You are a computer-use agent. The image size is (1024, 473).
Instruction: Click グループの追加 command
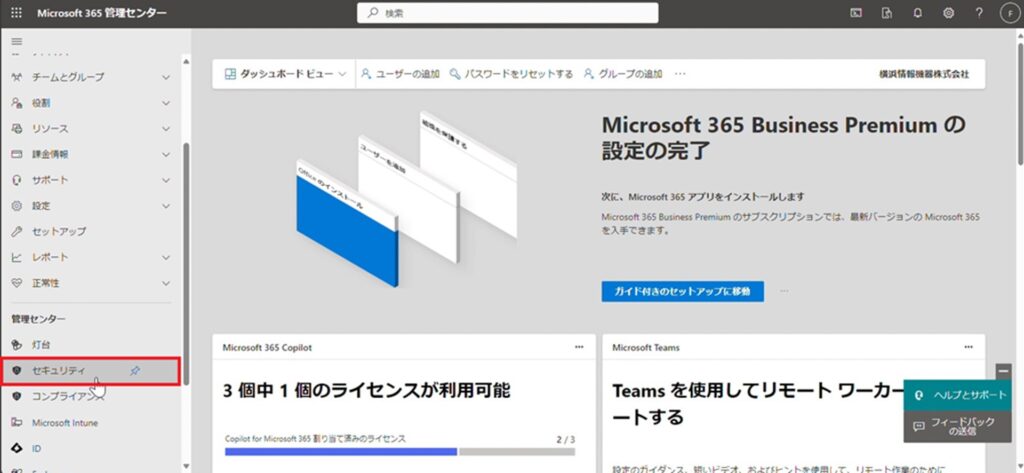coord(623,74)
